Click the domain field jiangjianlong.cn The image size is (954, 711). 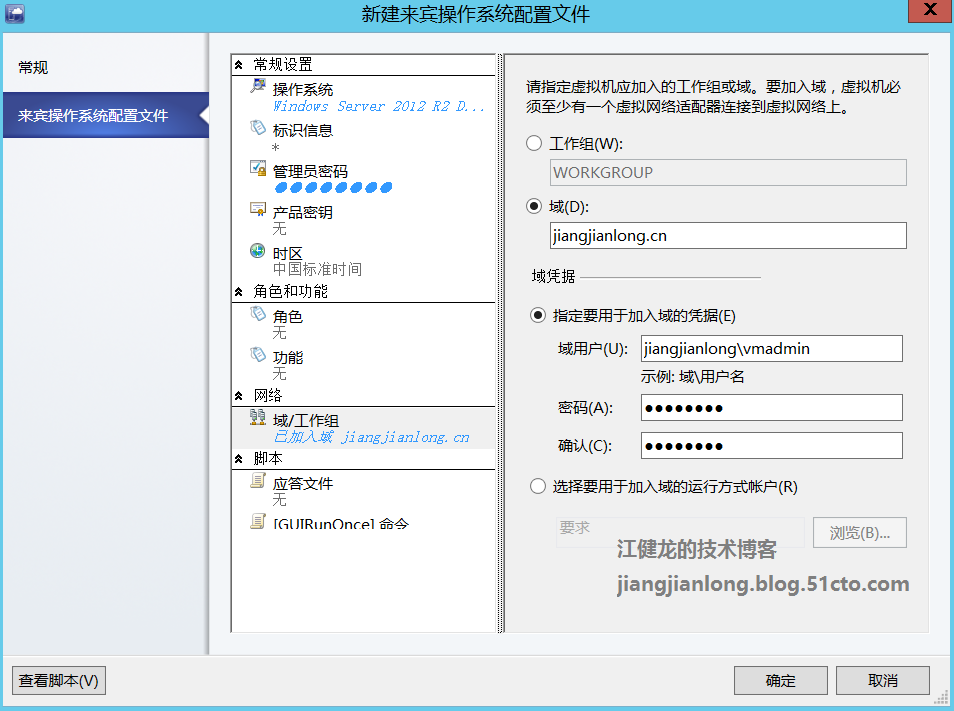(728, 235)
